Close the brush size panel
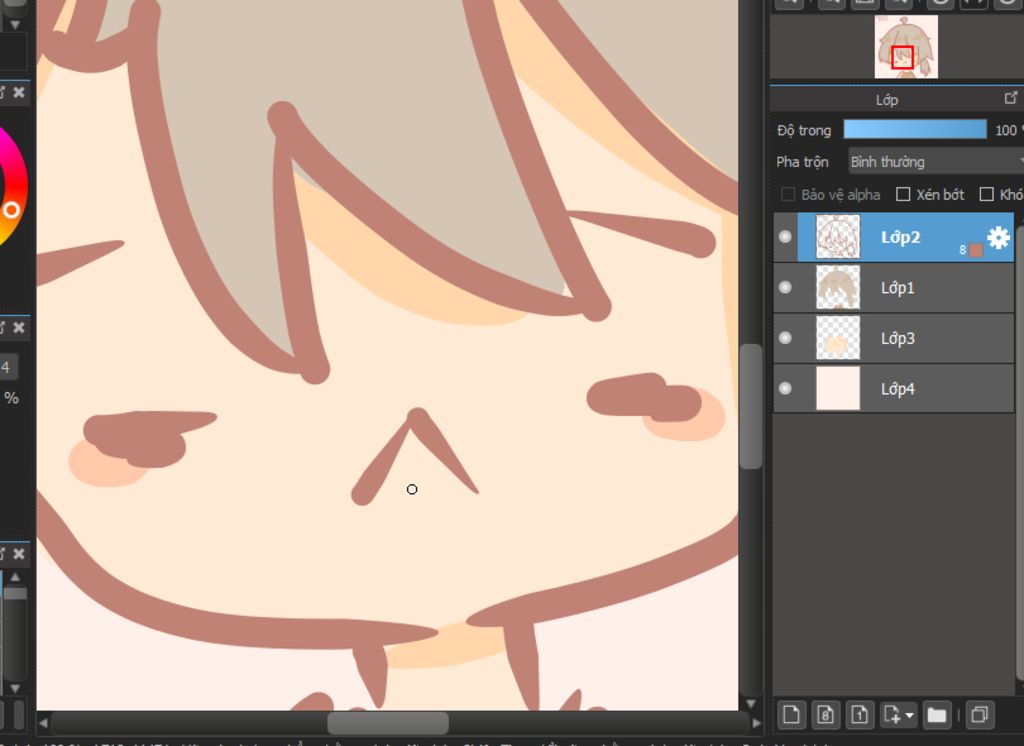The width and height of the screenshot is (1024, 746). pos(19,327)
